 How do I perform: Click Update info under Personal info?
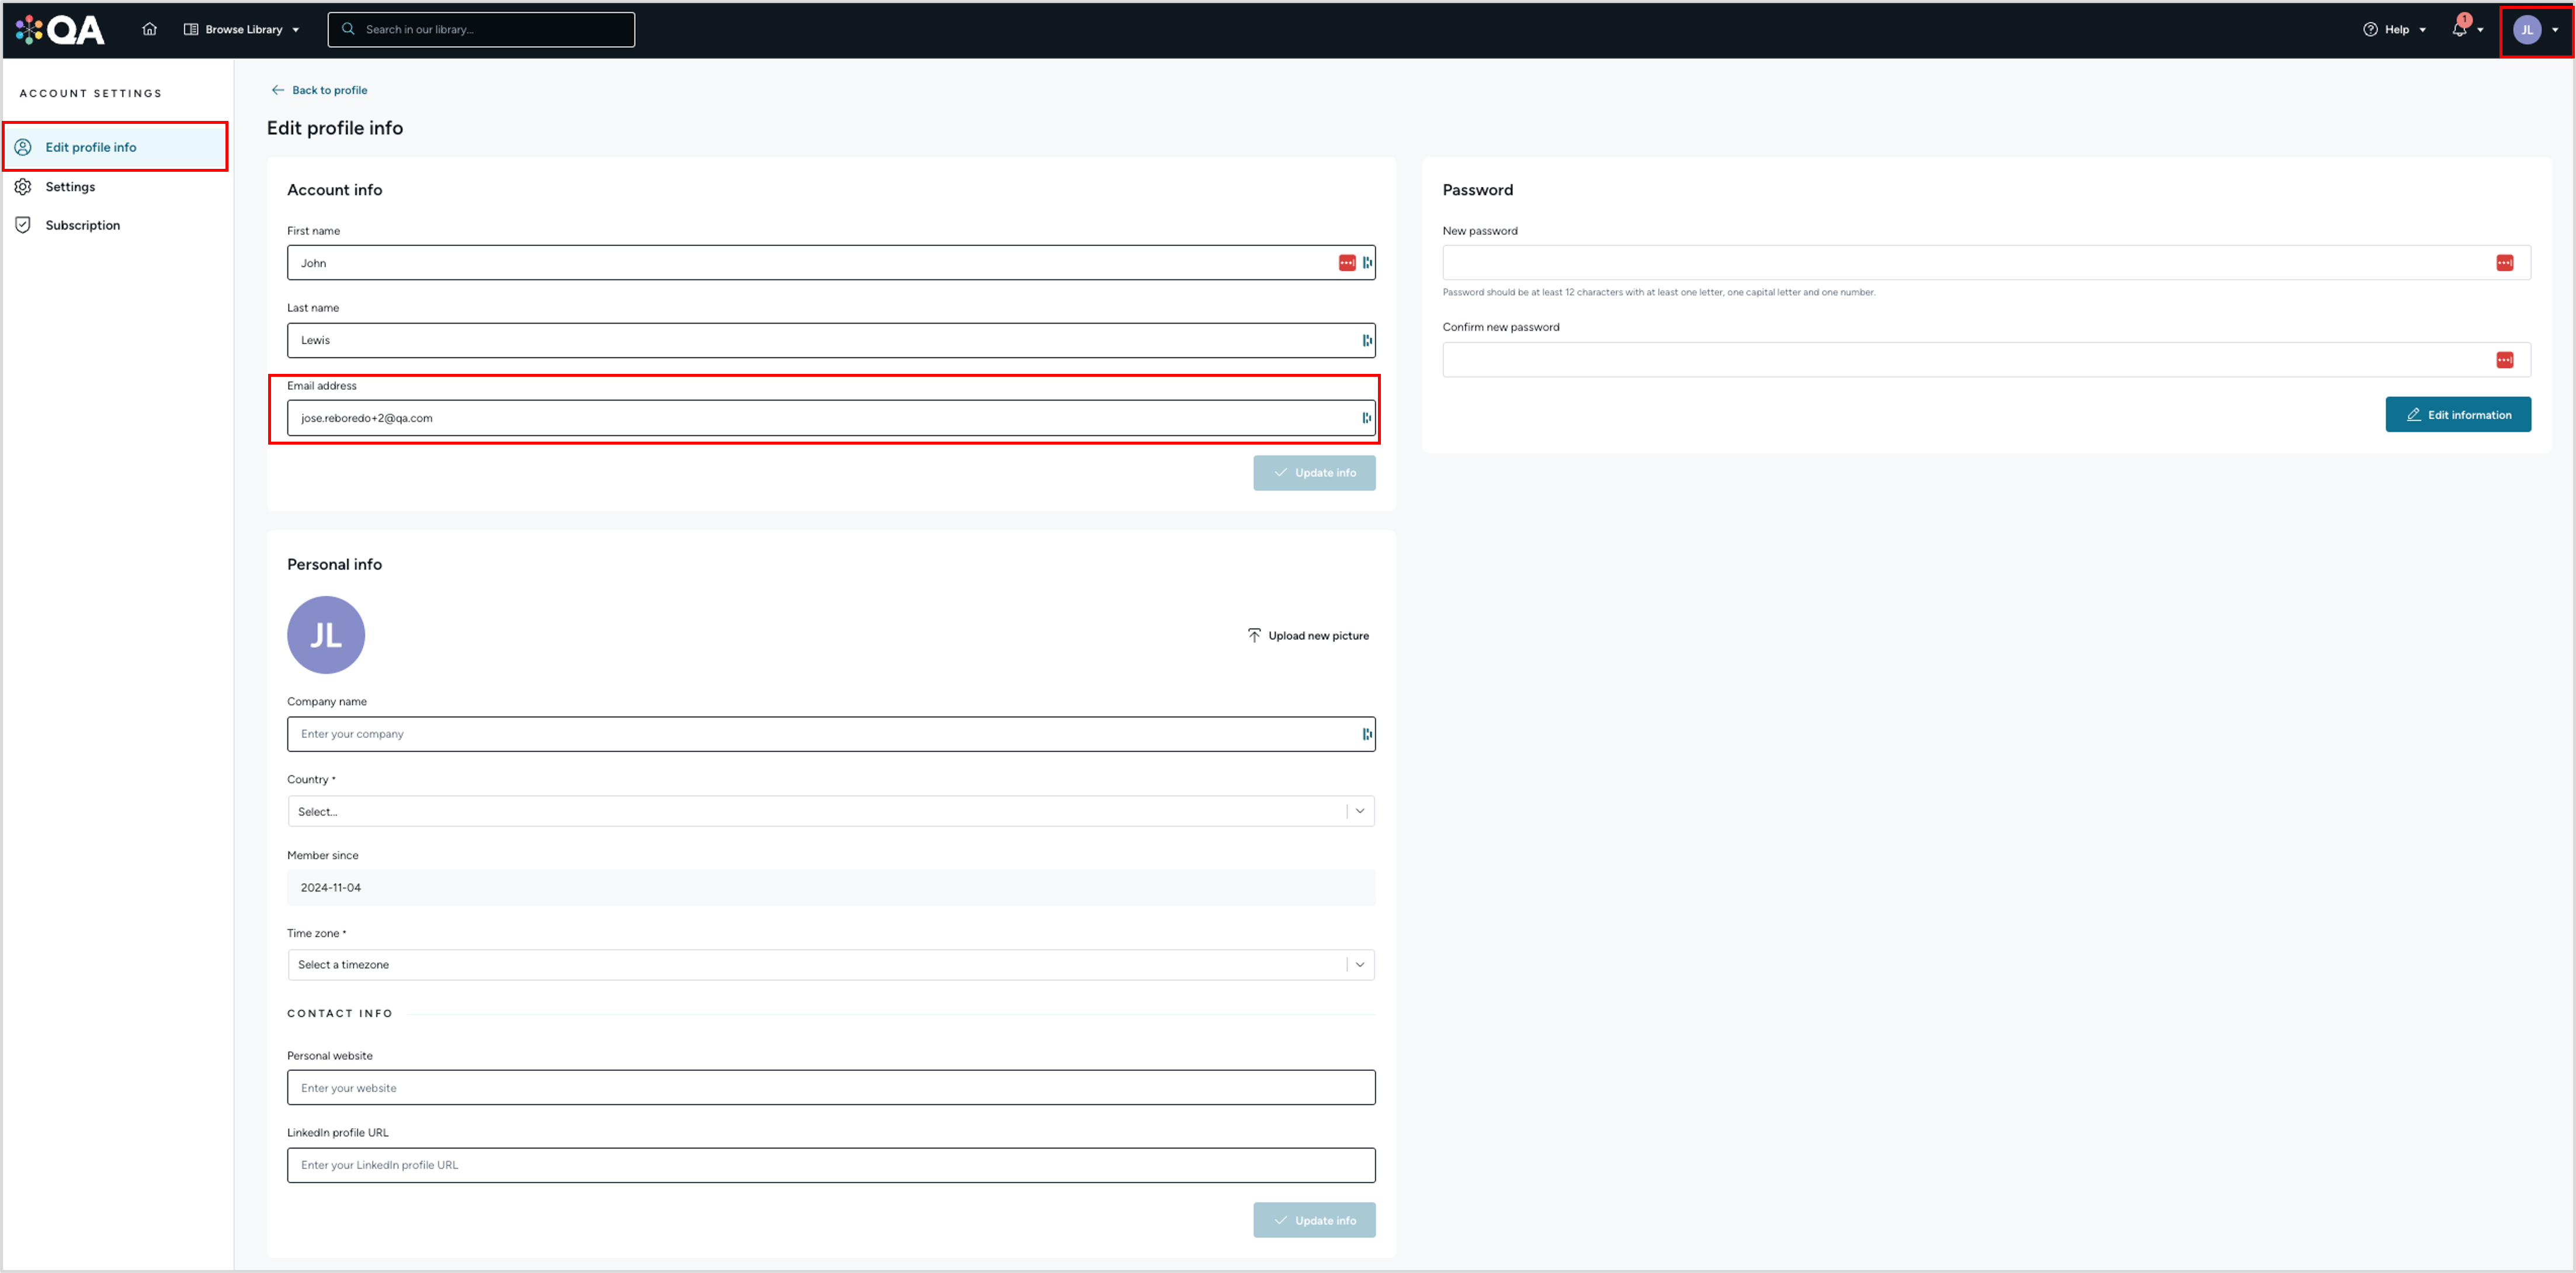pos(1314,1220)
